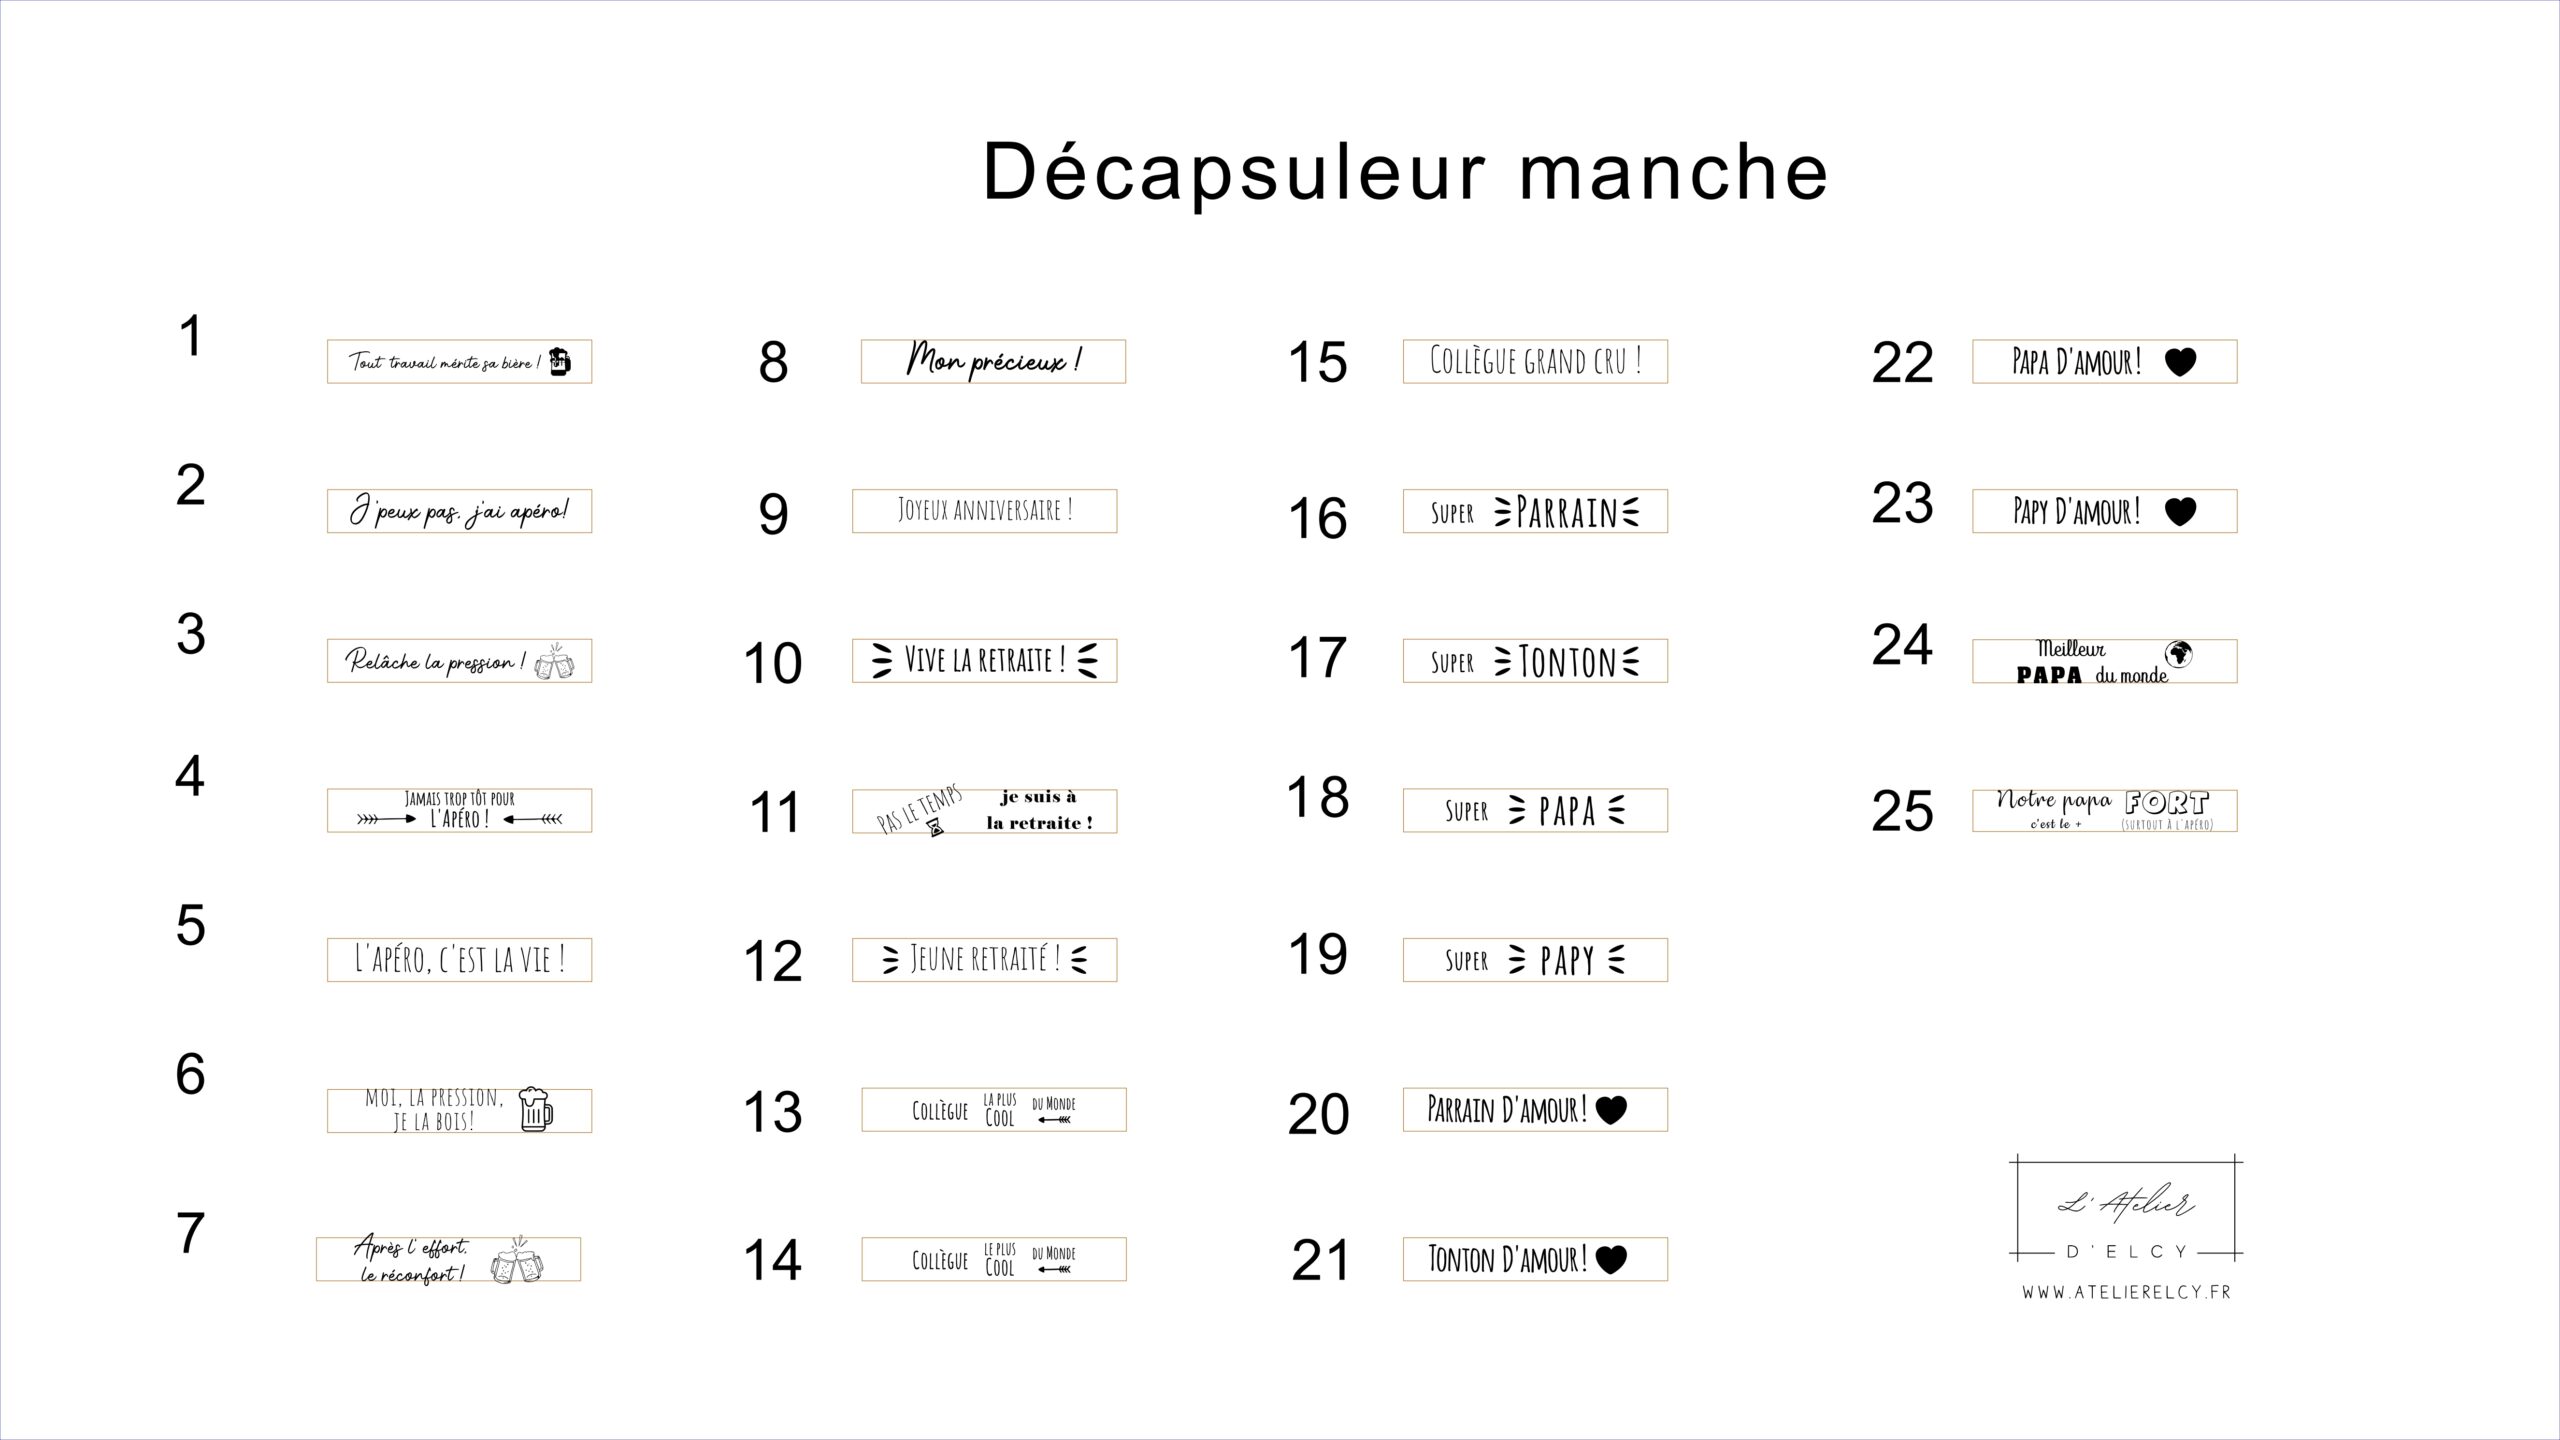Click the heart in the "Papy d'amour!" design
The height and width of the screenshot is (1440, 2560).
point(2180,511)
